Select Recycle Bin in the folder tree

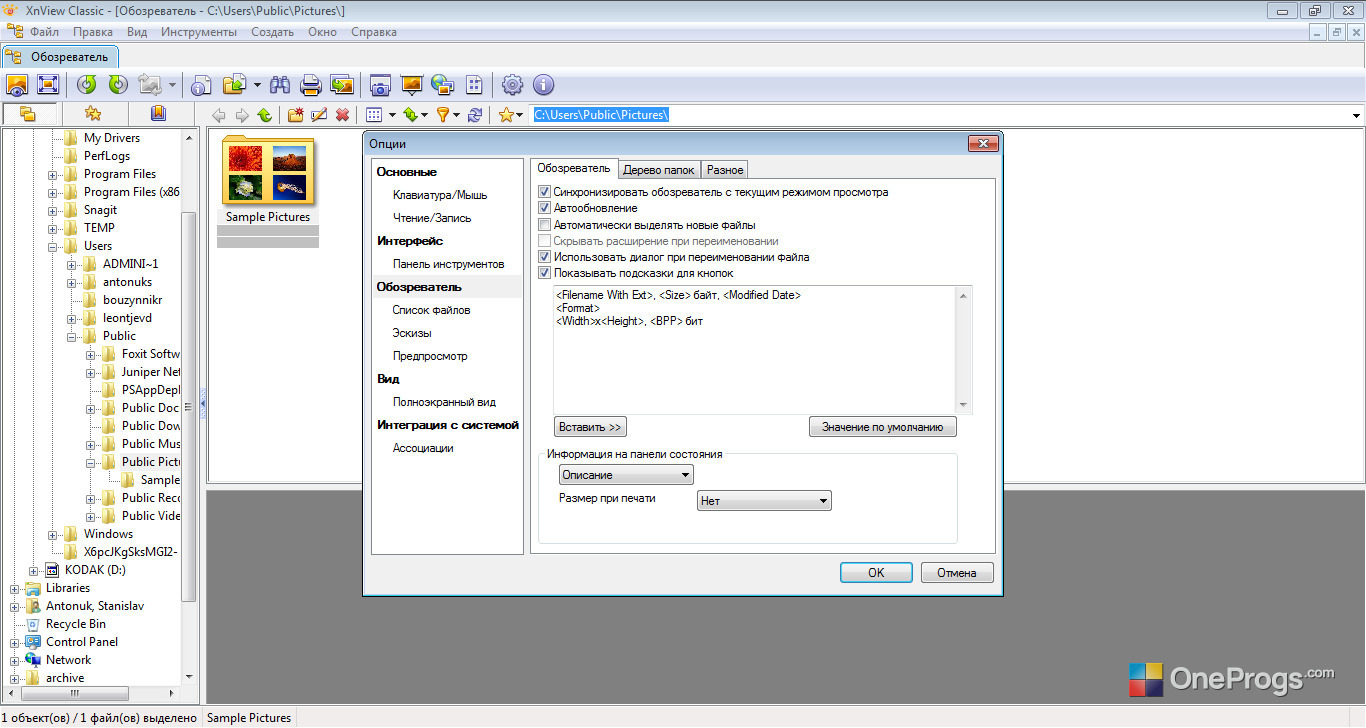click(x=76, y=624)
